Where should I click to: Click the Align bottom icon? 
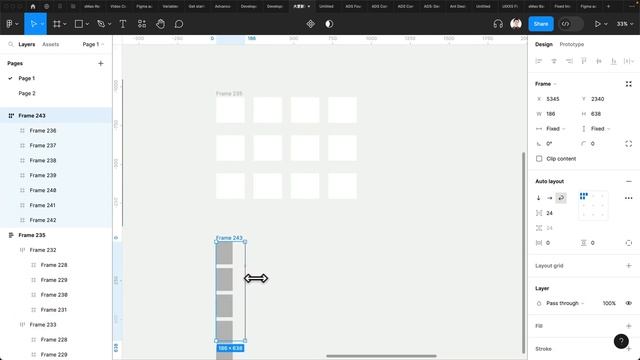coord(613,61)
